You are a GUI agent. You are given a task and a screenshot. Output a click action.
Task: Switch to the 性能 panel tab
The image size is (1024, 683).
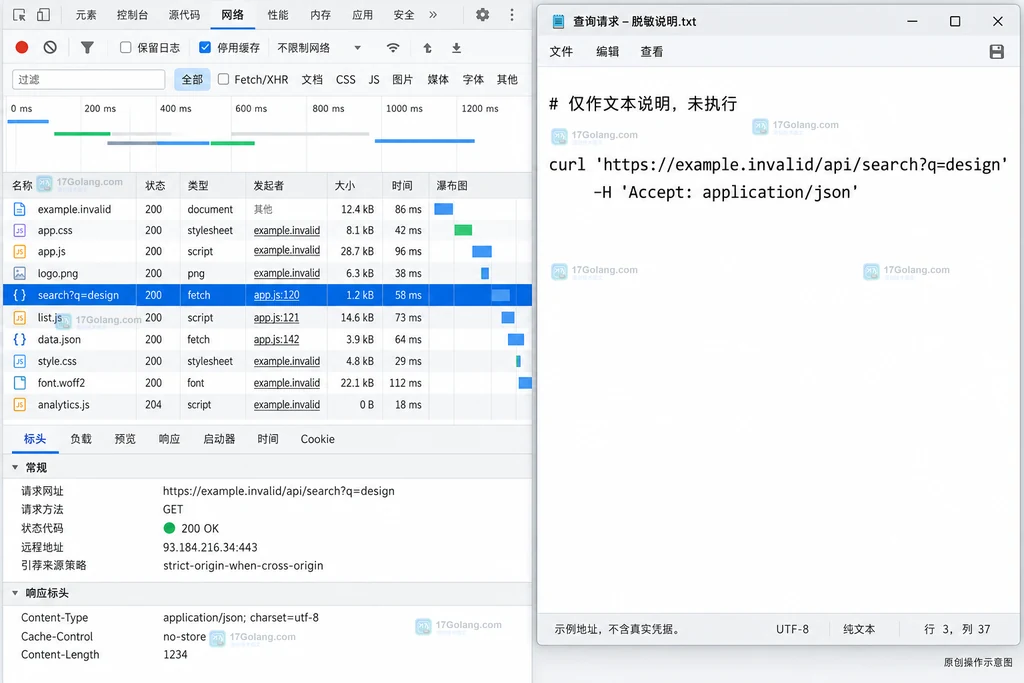(x=278, y=14)
